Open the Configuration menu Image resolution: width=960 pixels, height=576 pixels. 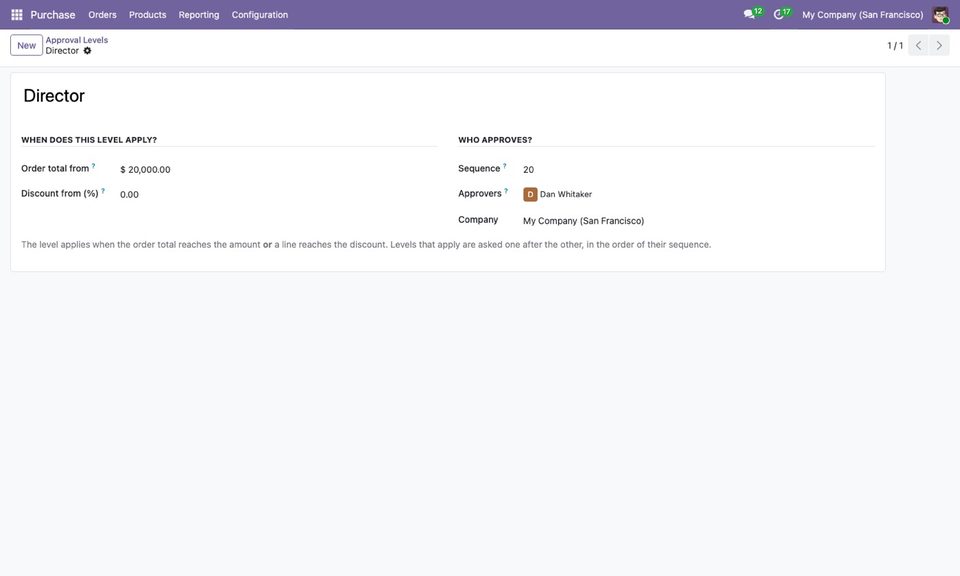[x=260, y=15]
